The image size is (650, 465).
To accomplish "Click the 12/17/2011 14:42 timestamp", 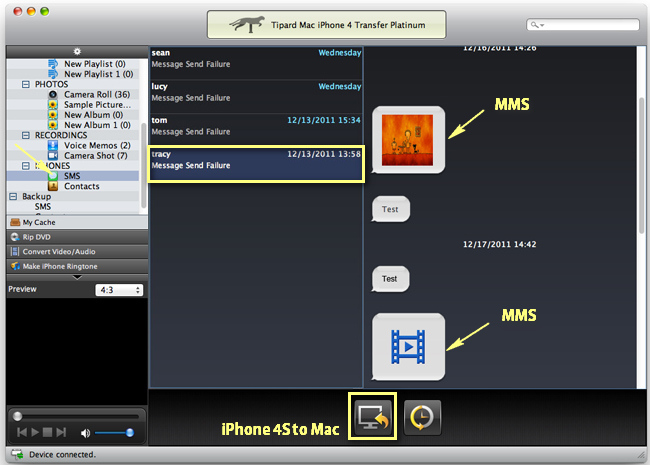I will click(500, 244).
